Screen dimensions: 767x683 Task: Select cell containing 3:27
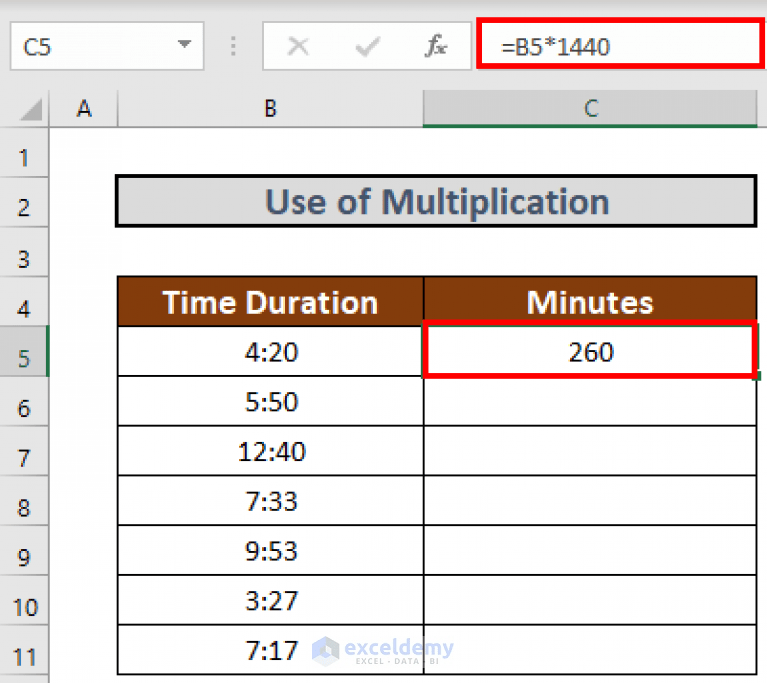point(271,600)
